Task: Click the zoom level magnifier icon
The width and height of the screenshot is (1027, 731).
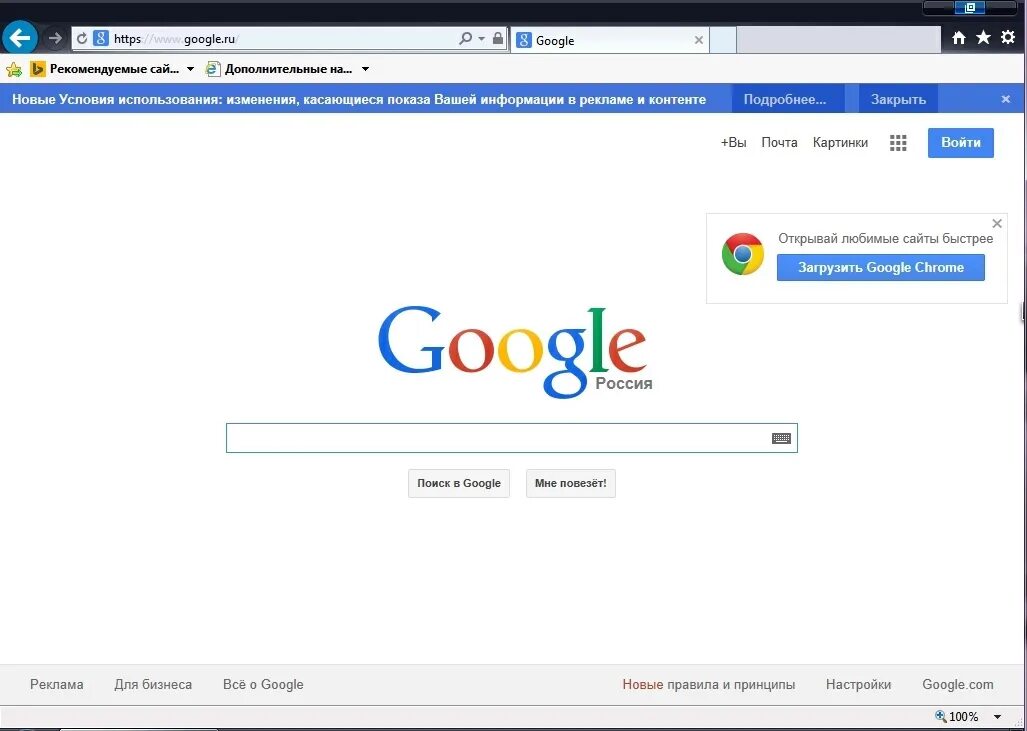Action: click(x=941, y=716)
